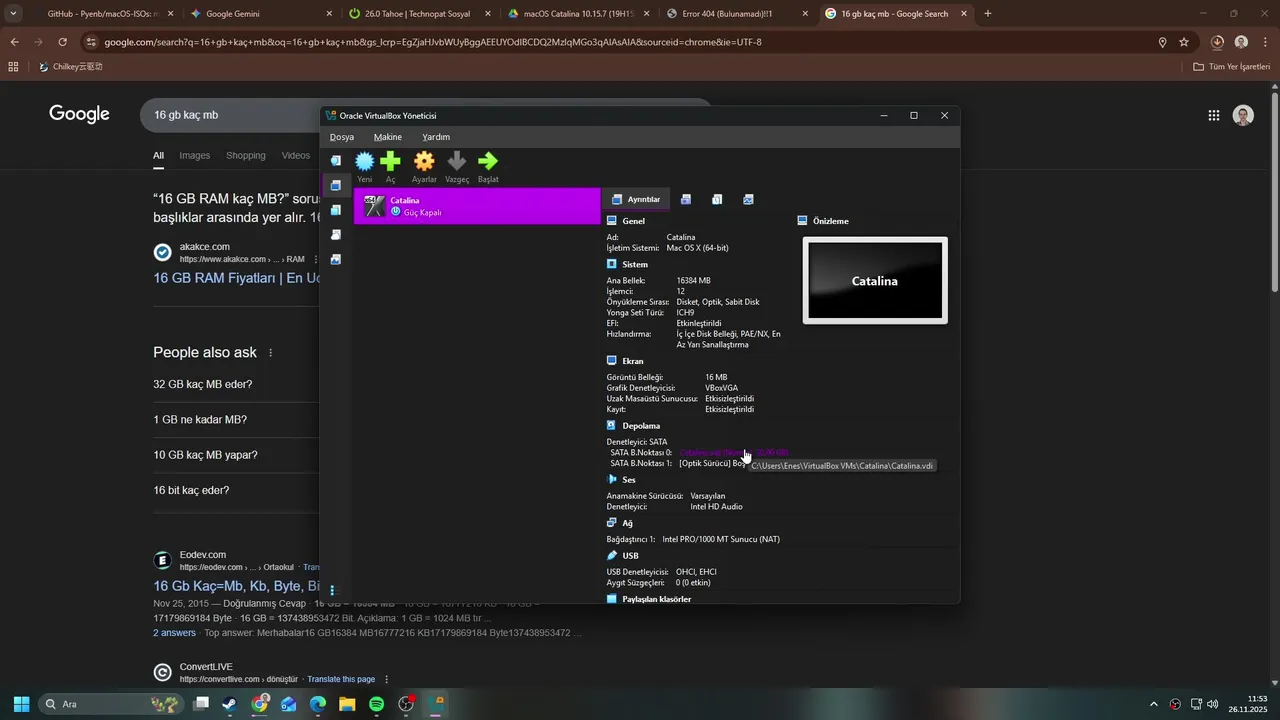Select the highlighted machines sidebar icon
Screen dimensions: 1280x720
coord(336,185)
